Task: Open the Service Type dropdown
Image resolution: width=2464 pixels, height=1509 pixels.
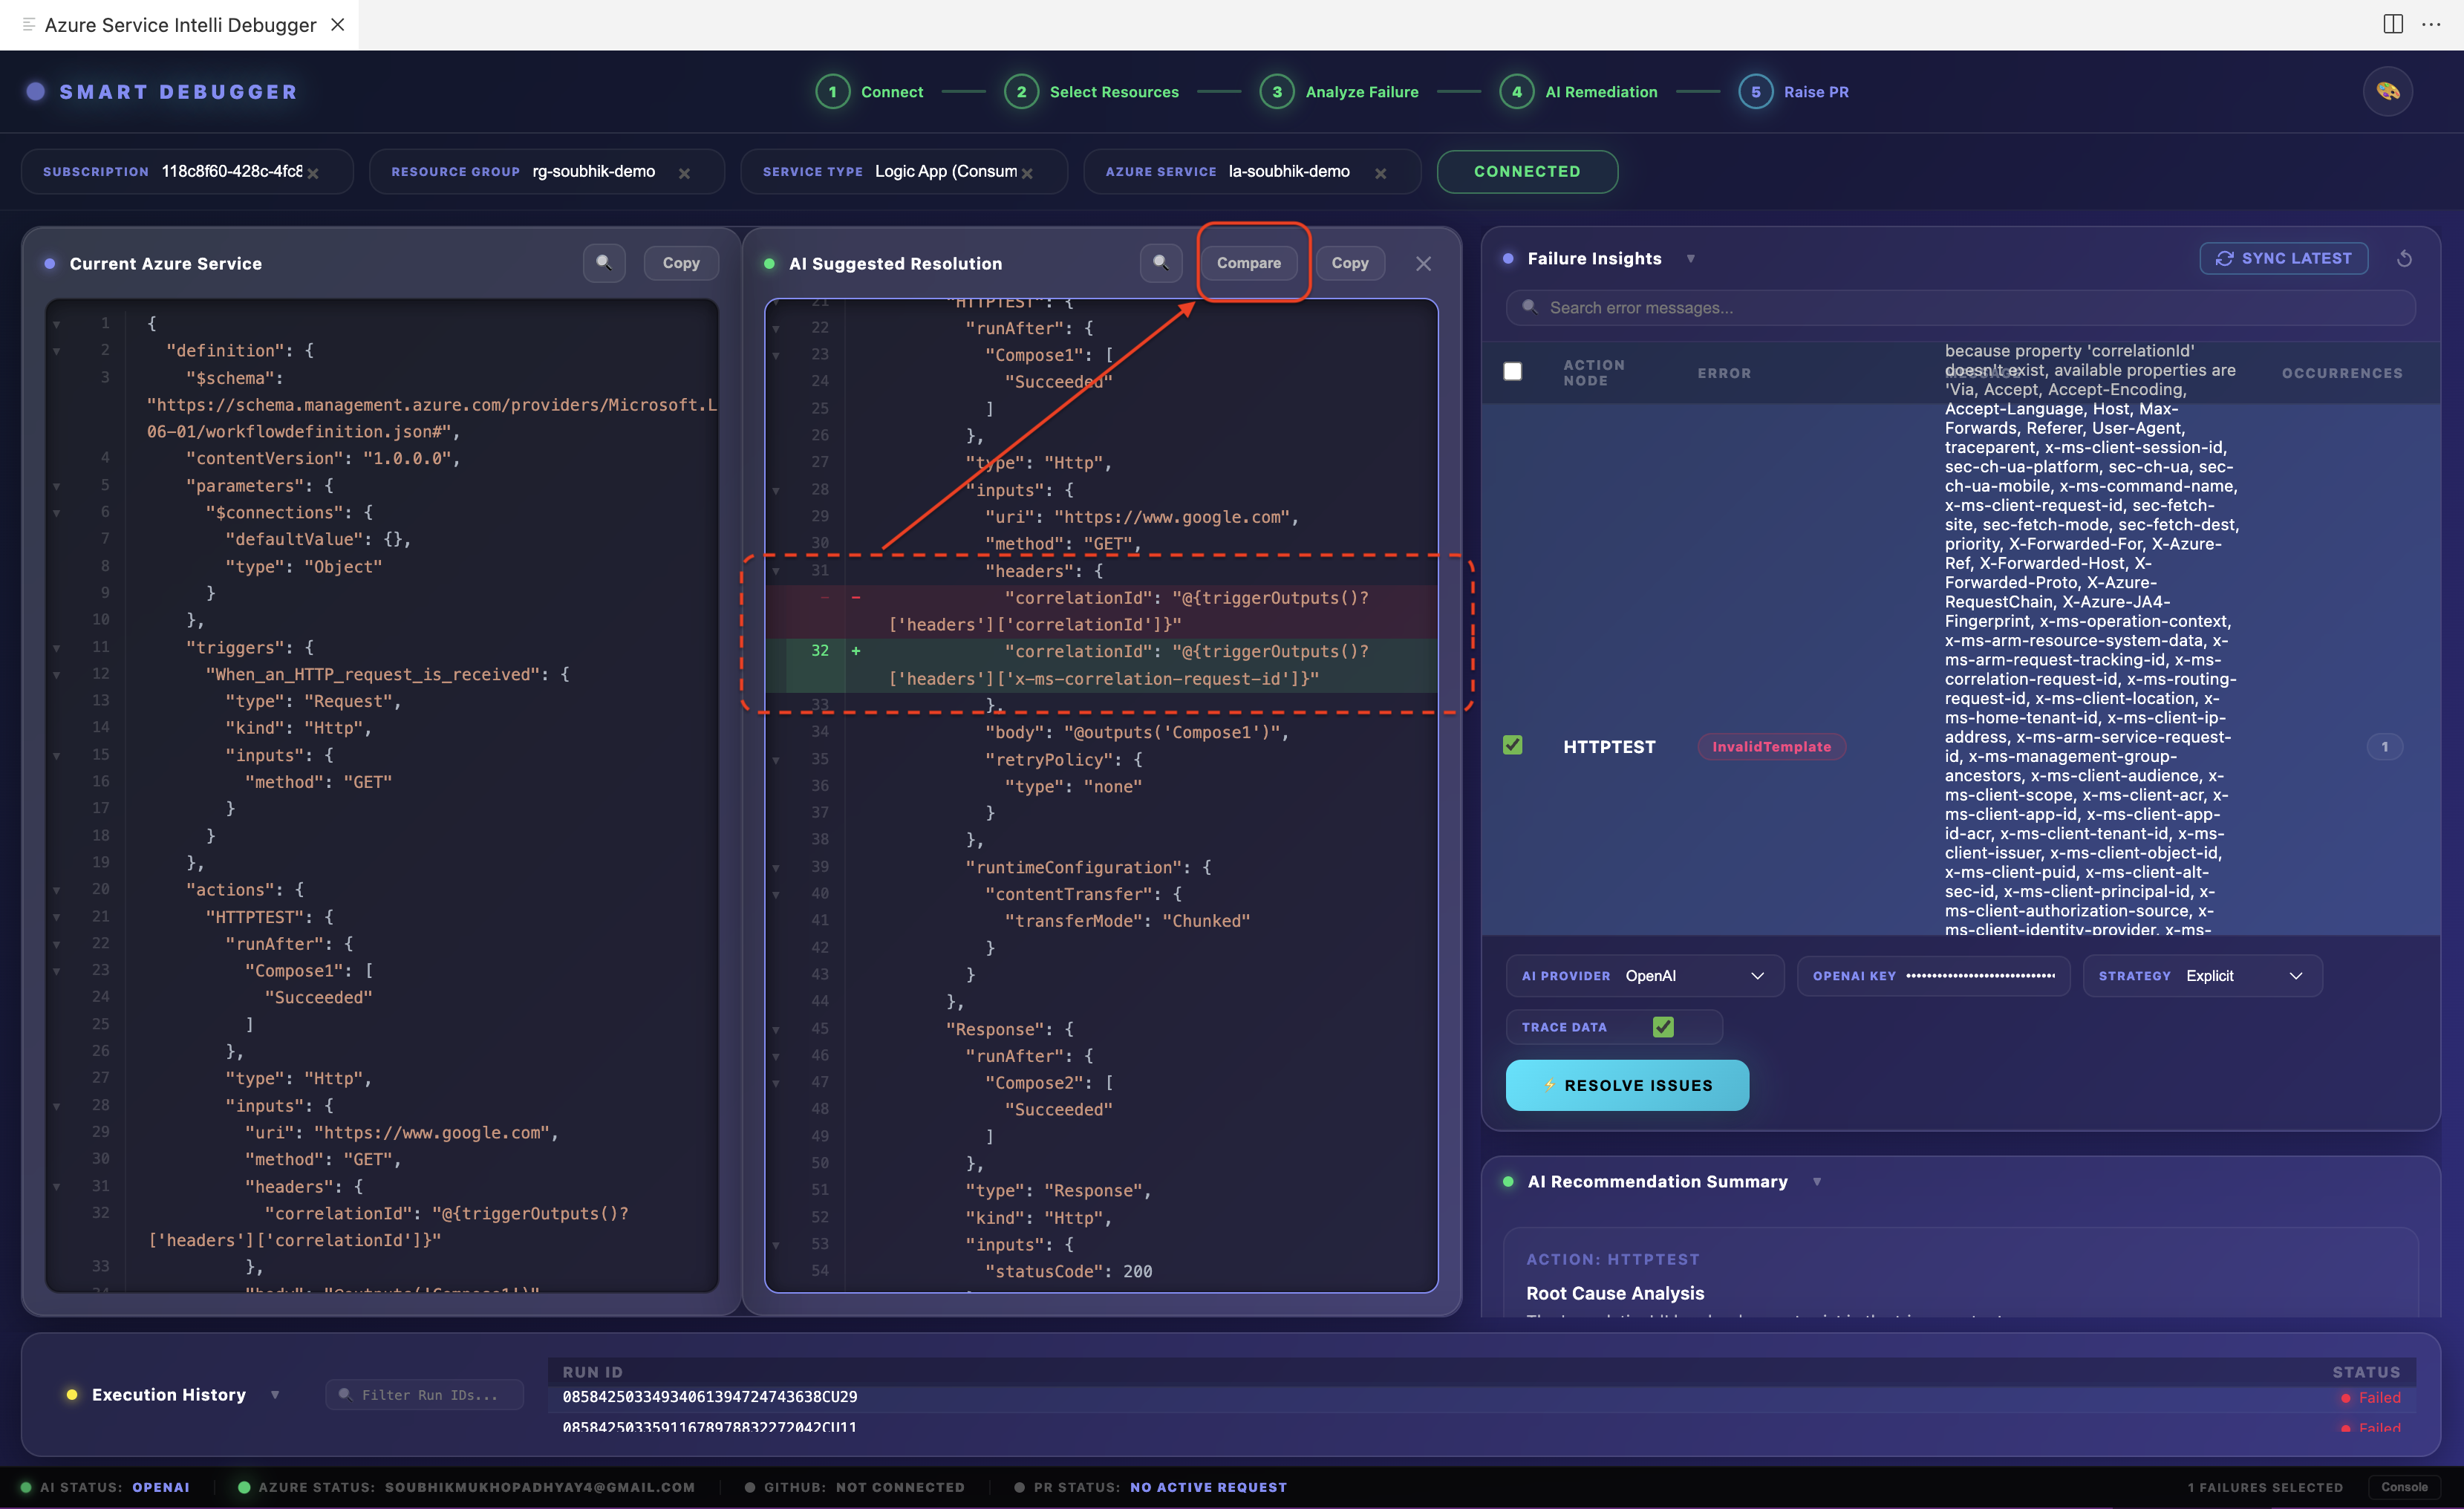Action: pyautogui.click(x=904, y=171)
